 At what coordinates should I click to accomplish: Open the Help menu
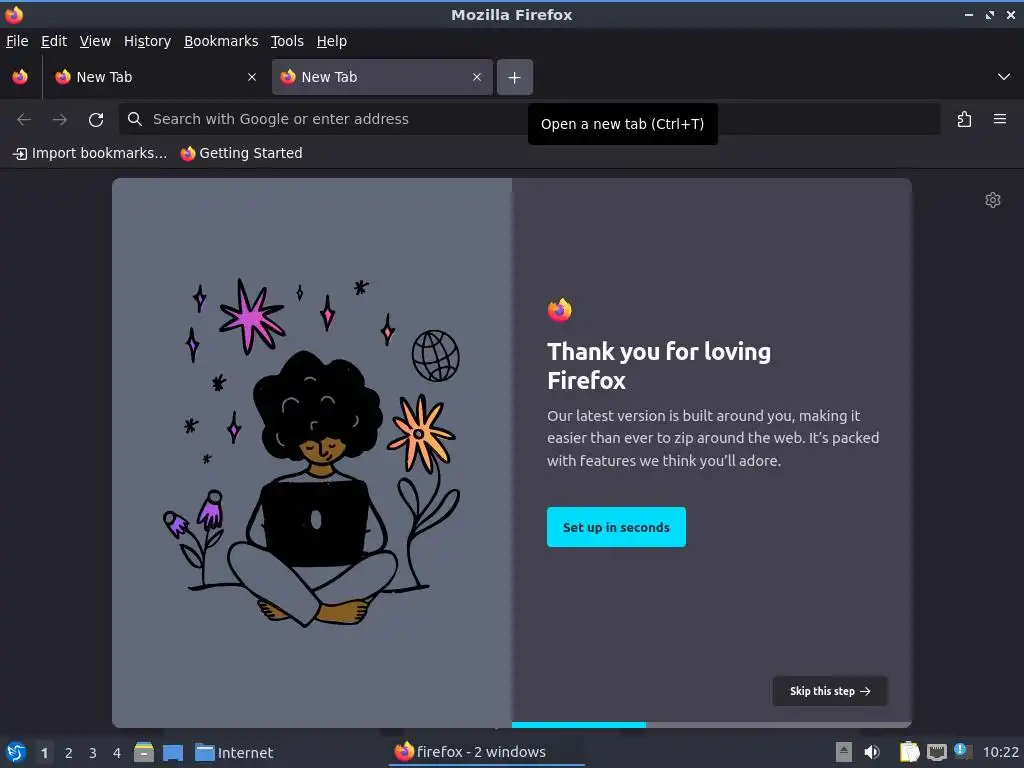point(331,41)
